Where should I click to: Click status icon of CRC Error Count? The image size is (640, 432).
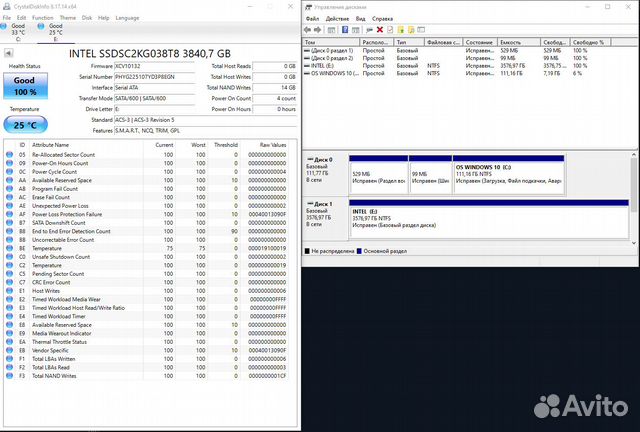tap(9, 282)
